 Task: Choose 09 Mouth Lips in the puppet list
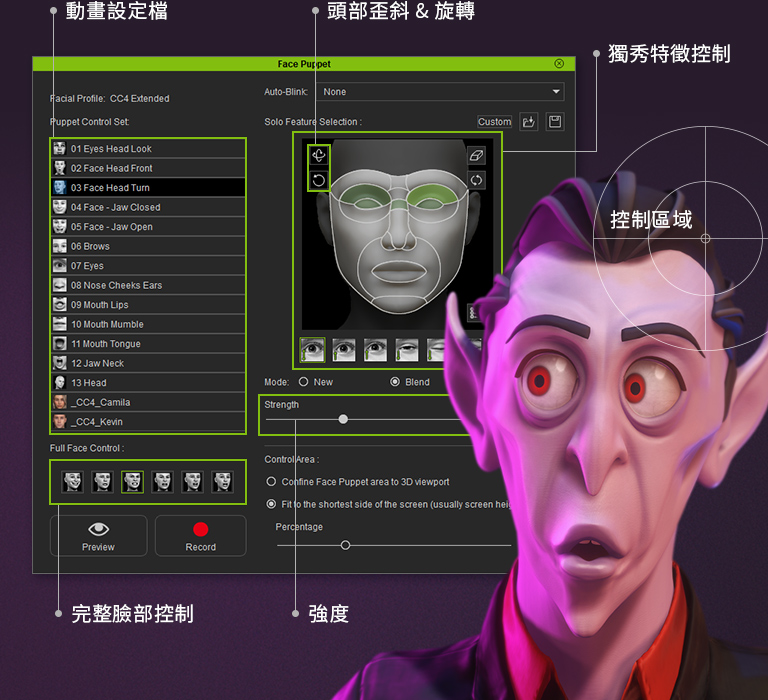click(148, 305)
